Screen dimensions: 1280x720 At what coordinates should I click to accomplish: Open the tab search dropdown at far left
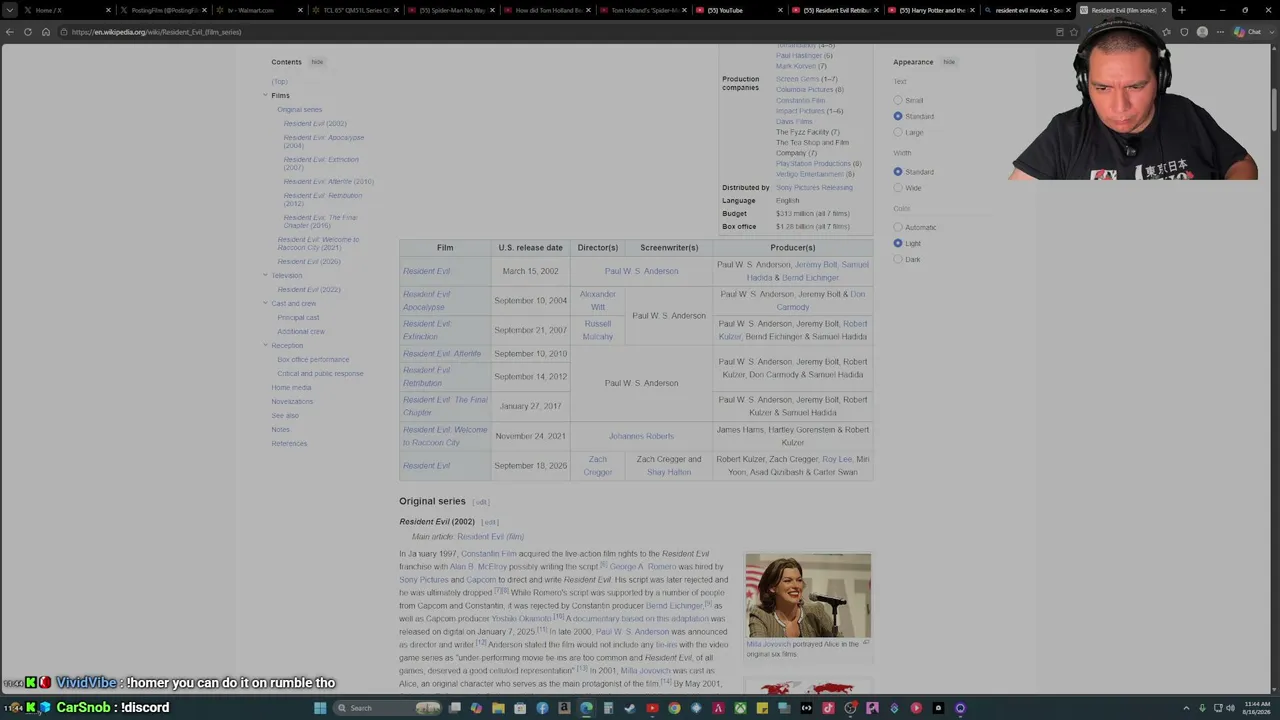pyautogui.click(x=9, y=10)
